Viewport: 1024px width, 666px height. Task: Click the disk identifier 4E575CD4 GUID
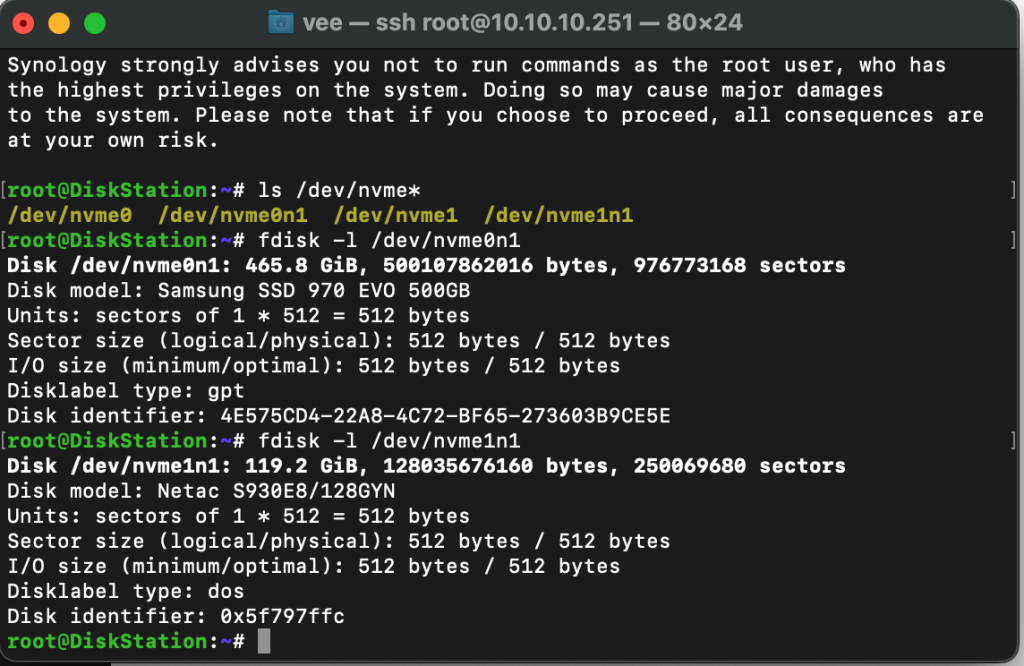(x=445, y=416)
